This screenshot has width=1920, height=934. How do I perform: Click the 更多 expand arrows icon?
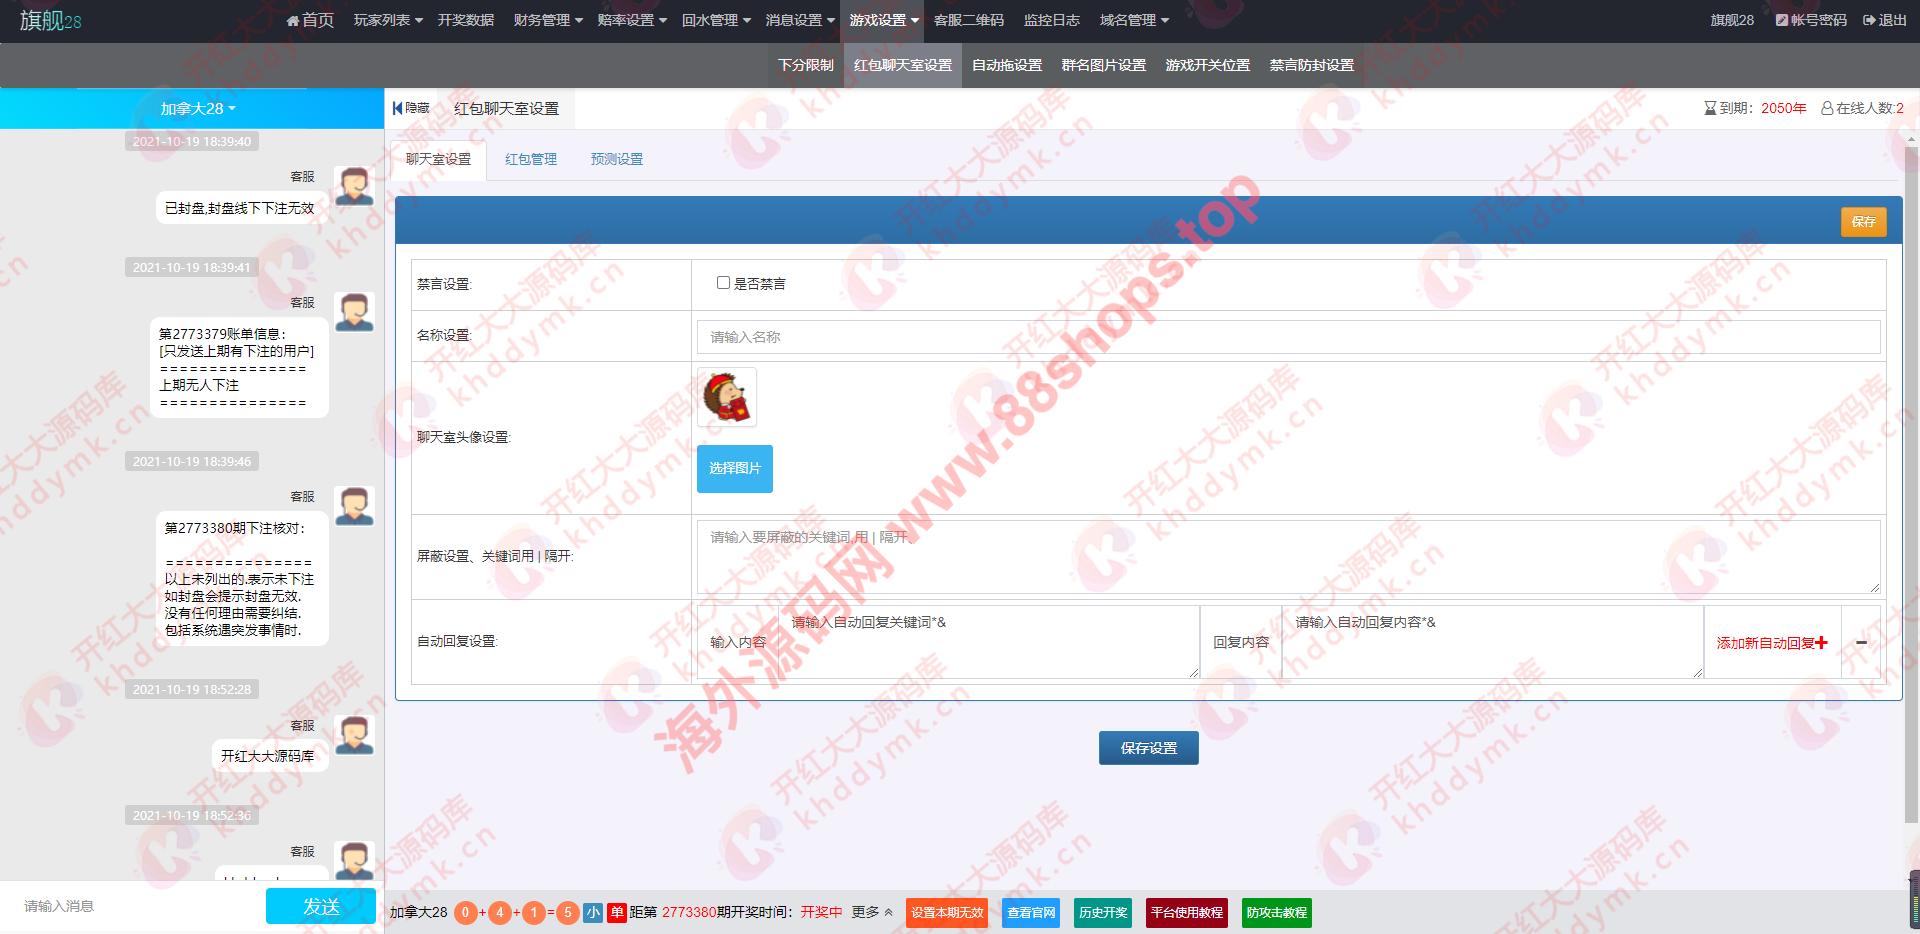pyautogui.click(x=888, y=912)
